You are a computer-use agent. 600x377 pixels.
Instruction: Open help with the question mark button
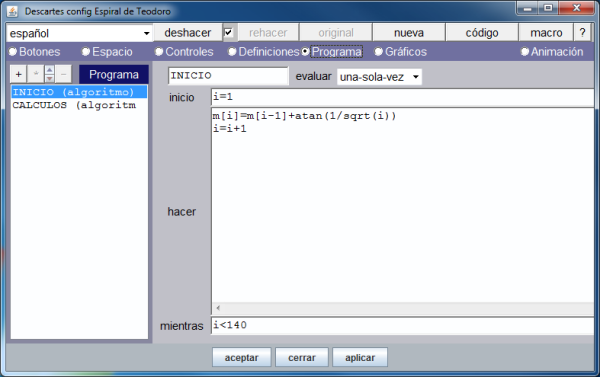coord(583,33)
